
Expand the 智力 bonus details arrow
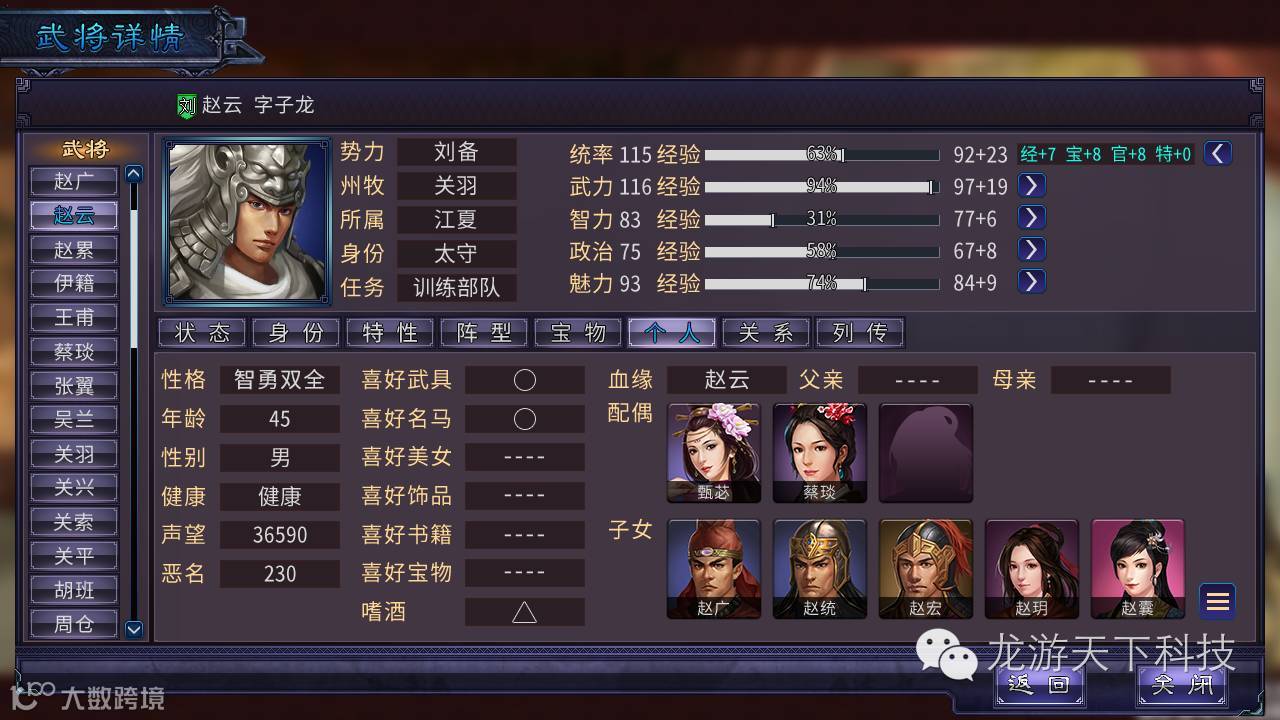[x=1031, y=217]
